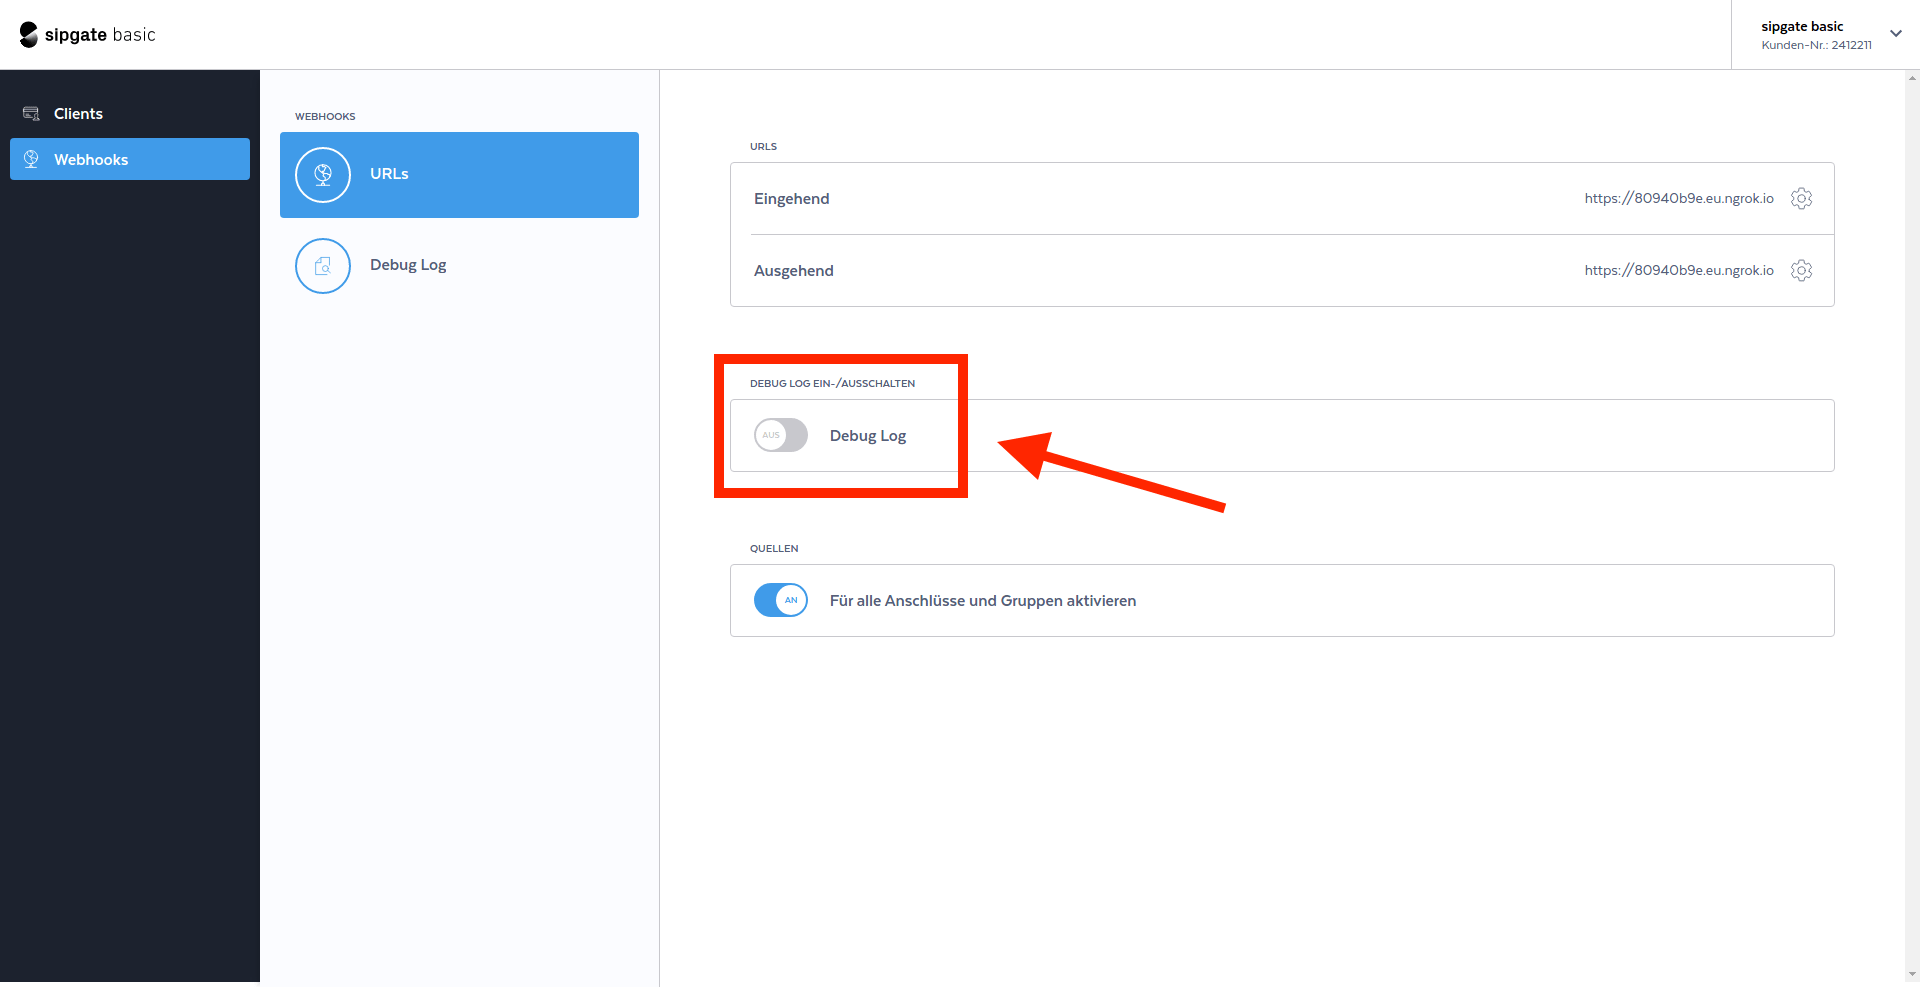Expand the sipgate basic account dropdown
This screenshot has width=1920, height=987.
pos(1895,33)
